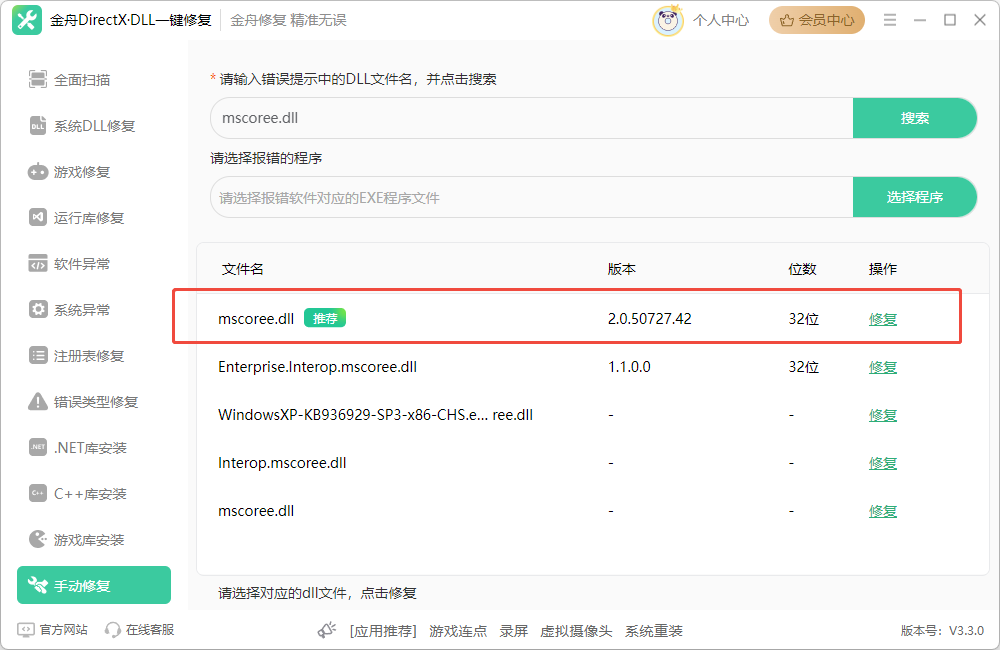
Task: Click the gear icon for 系统异常
Action: (x=38, y=309)
